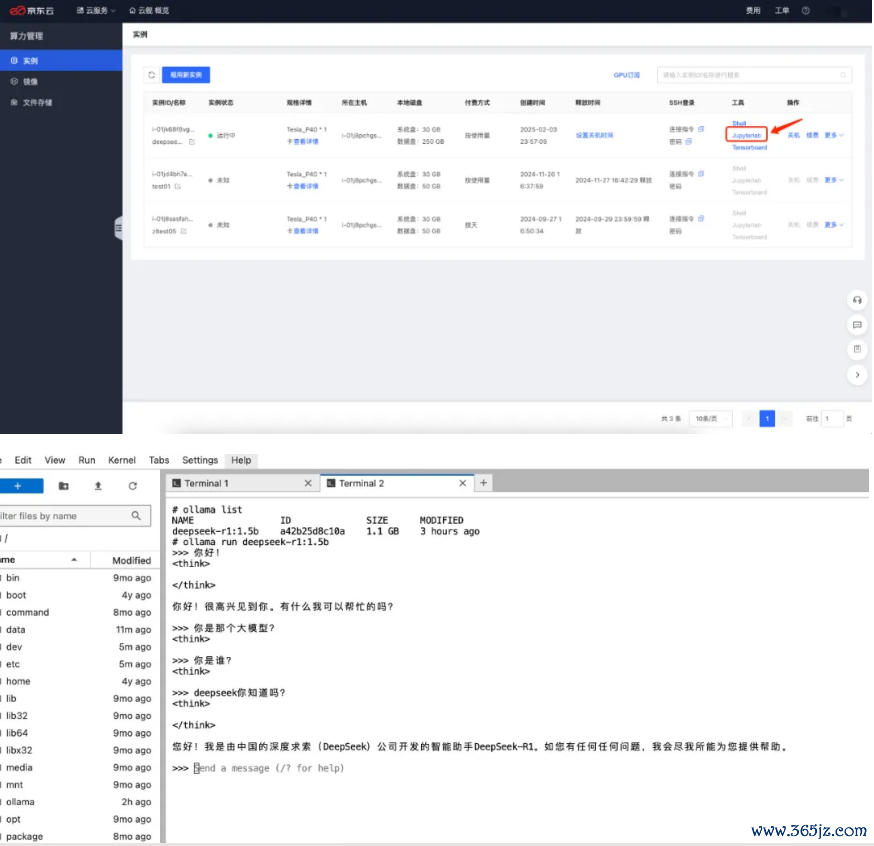Refresh the instance list
The height and width of the screenshot is (846, 874).
(x=151, y=75)
